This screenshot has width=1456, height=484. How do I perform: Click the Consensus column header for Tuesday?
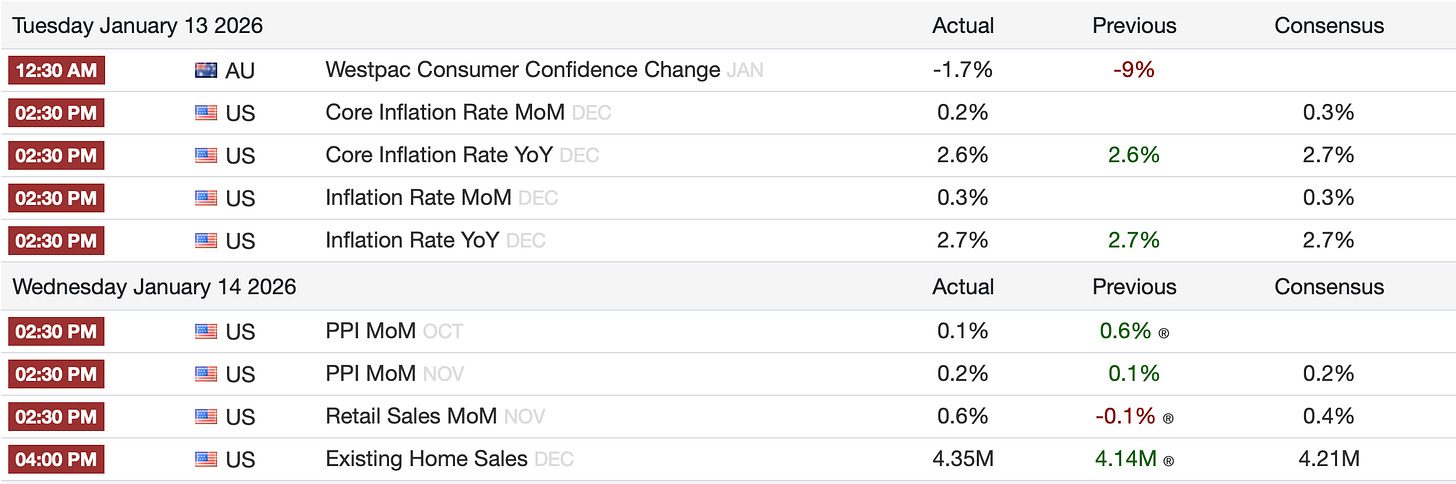[1329, 25]
